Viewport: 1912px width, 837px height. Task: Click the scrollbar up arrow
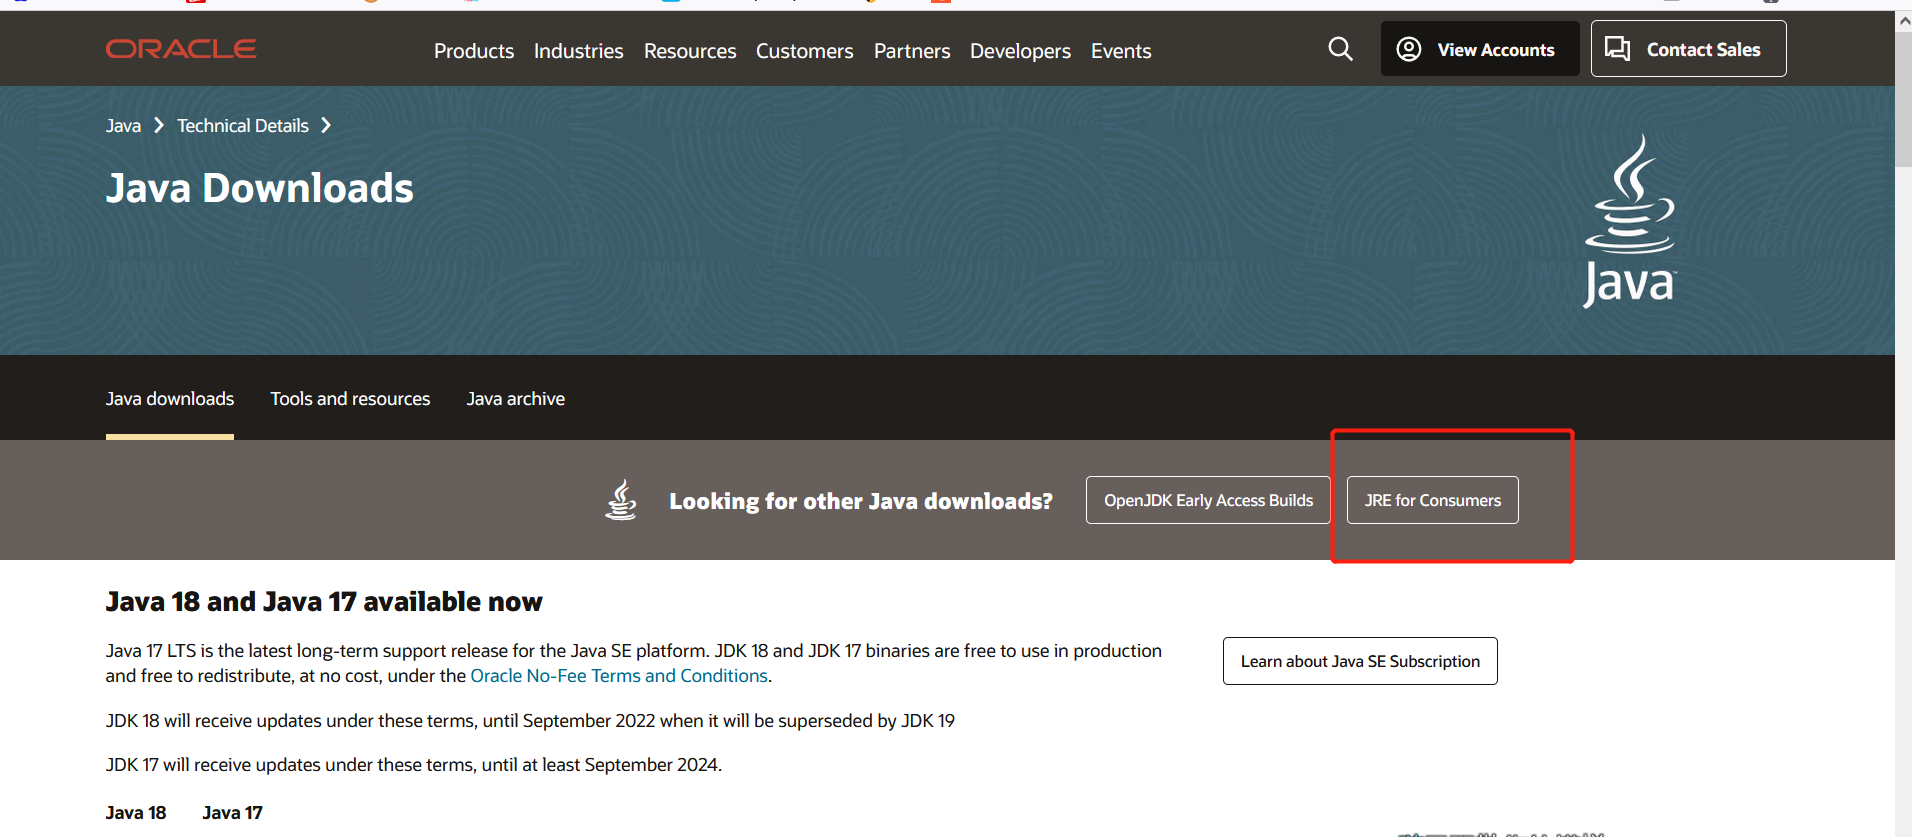pyautogui.click(x=1903, y=21)
